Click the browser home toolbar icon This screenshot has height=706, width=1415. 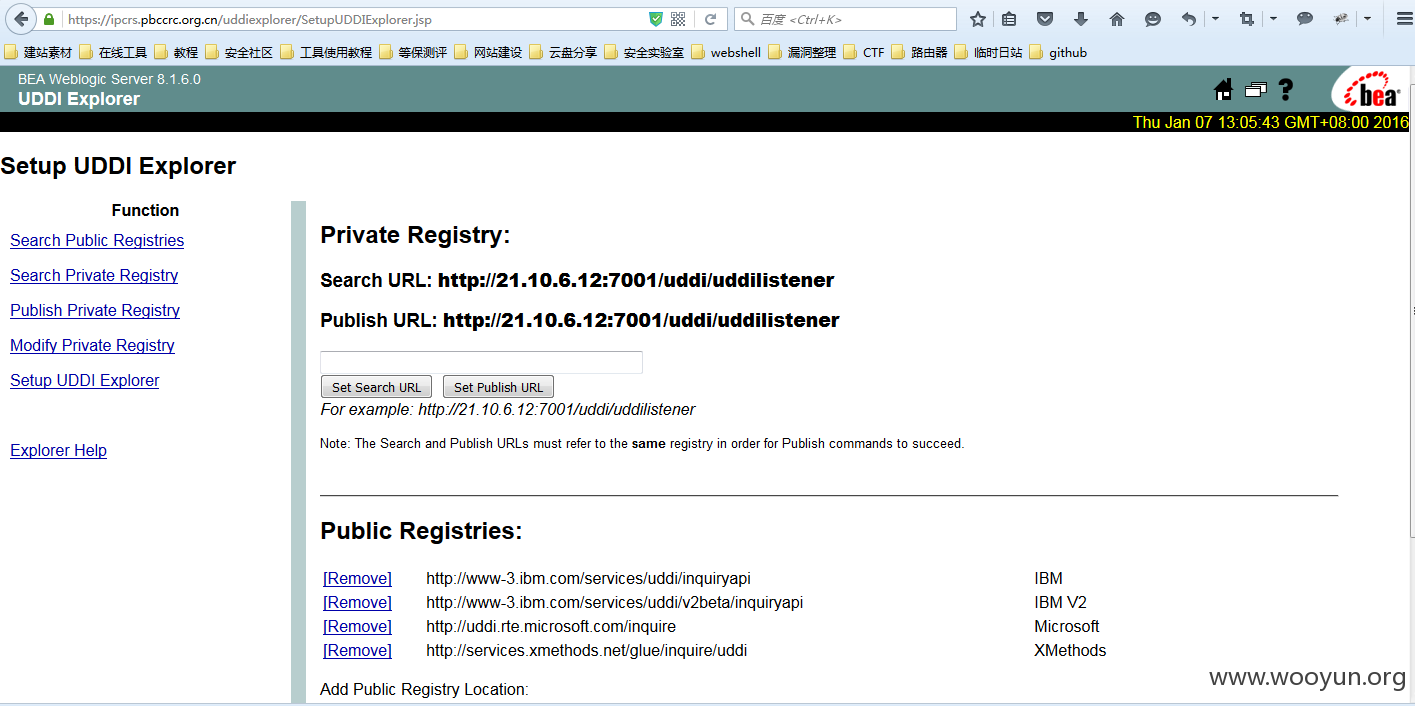pos(1117,19)
